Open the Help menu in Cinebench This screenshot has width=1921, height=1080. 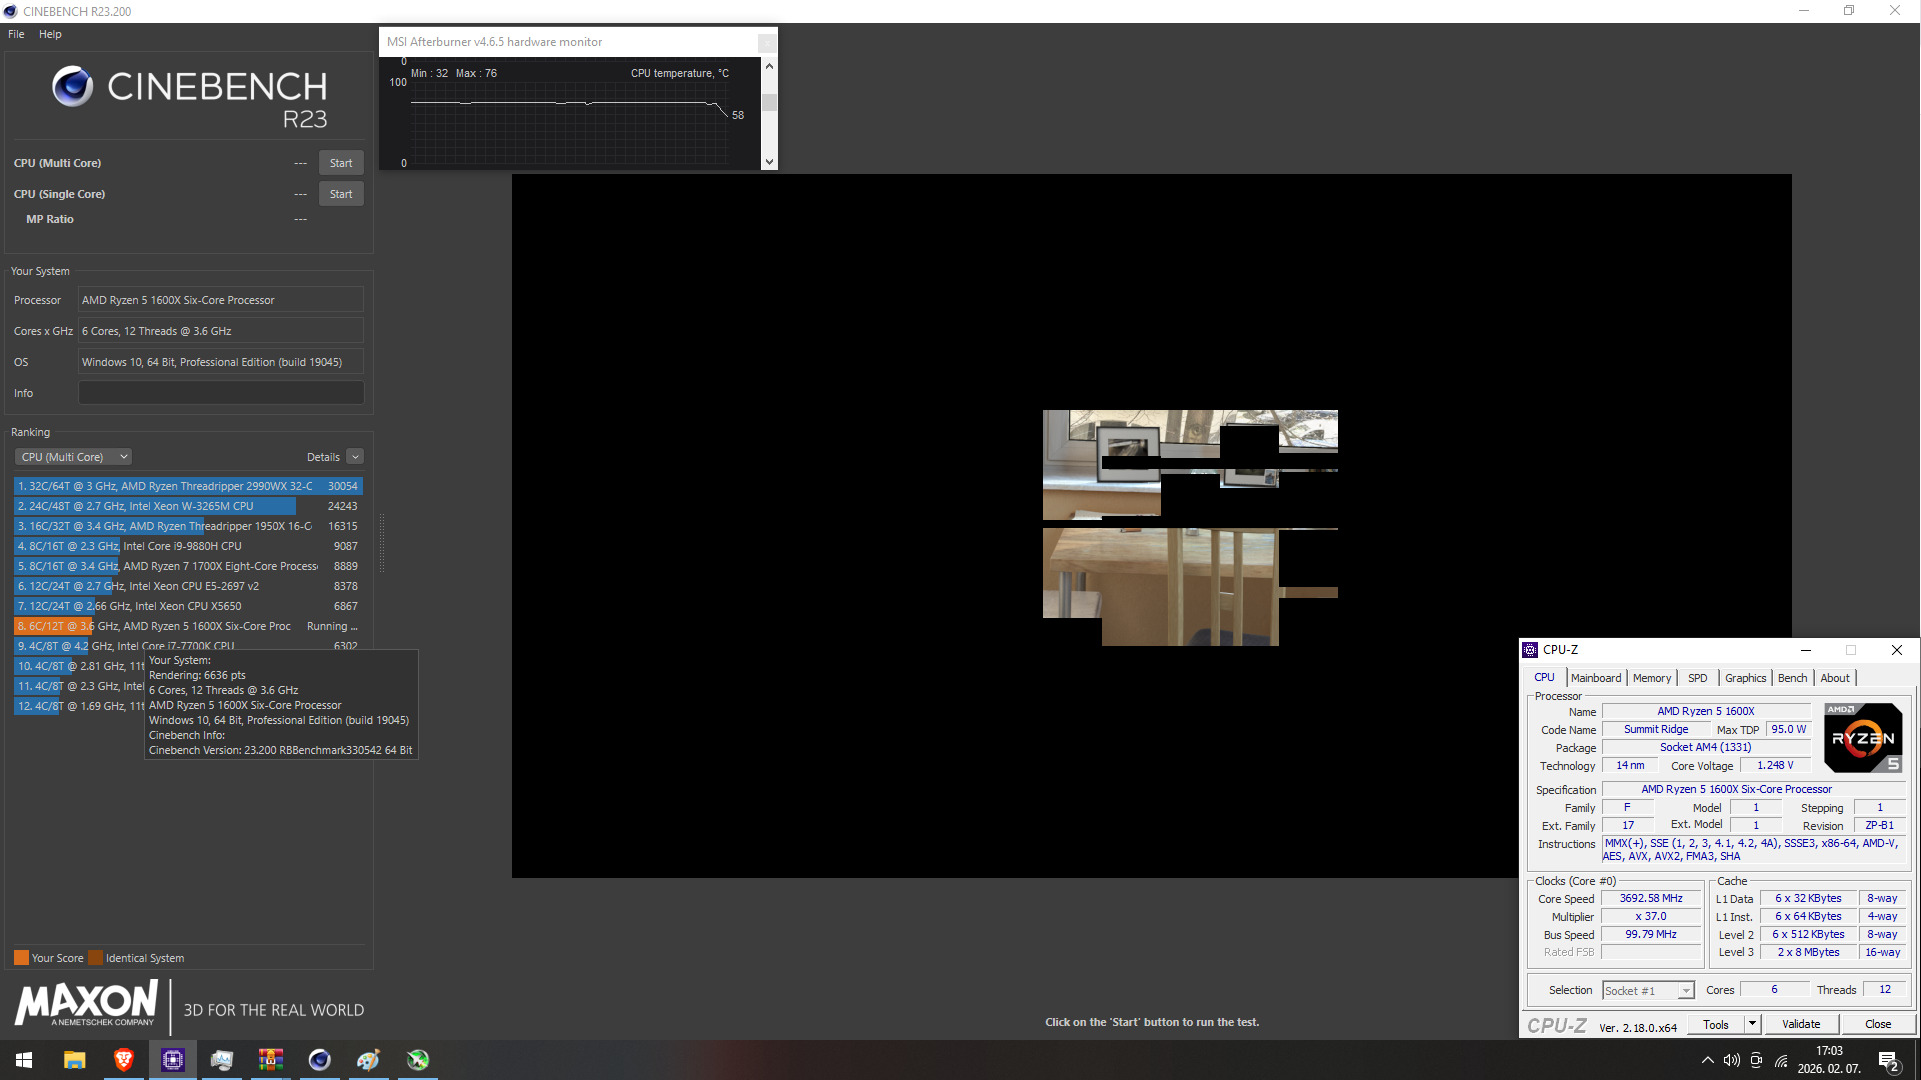50,34
